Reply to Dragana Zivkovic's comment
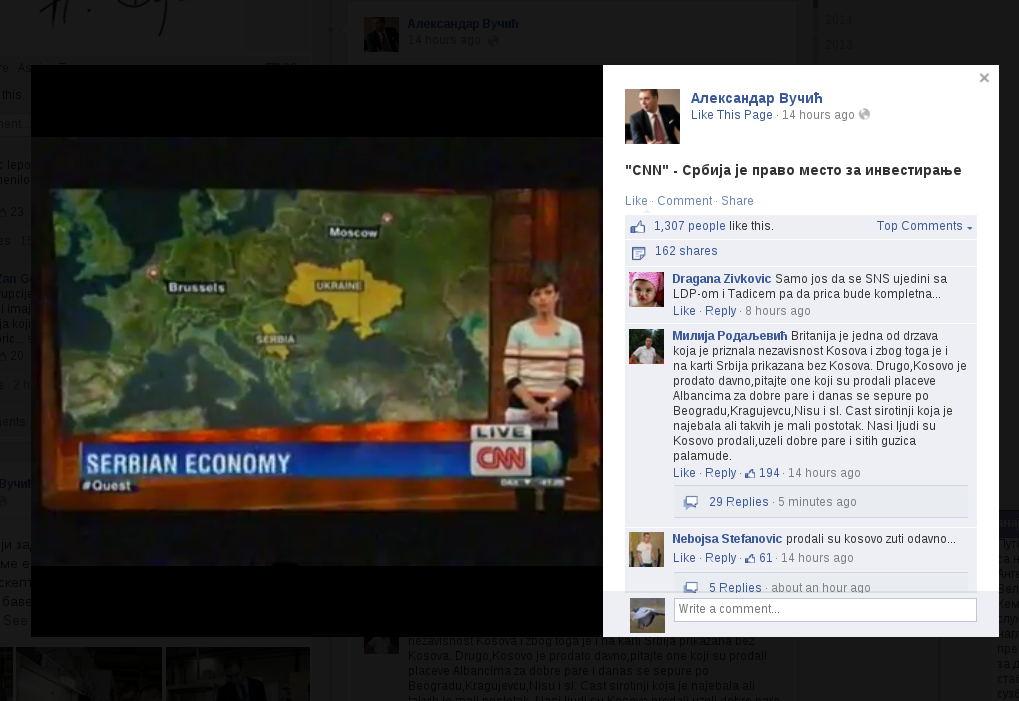The height and width of the screenshot is (701, 1019). click(x=721, y=311)
